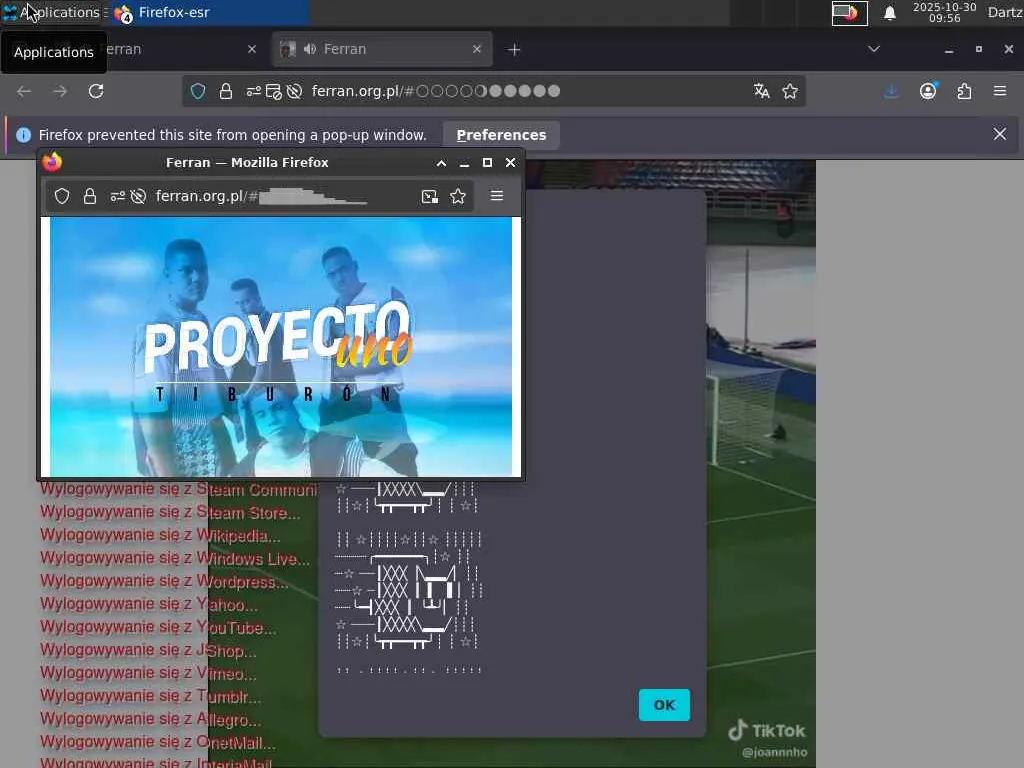Image resolution: width=1024 pixels, height=768 pixels.
Task: Expand the list all tabs chevron
Action: (x=874, y=49)
